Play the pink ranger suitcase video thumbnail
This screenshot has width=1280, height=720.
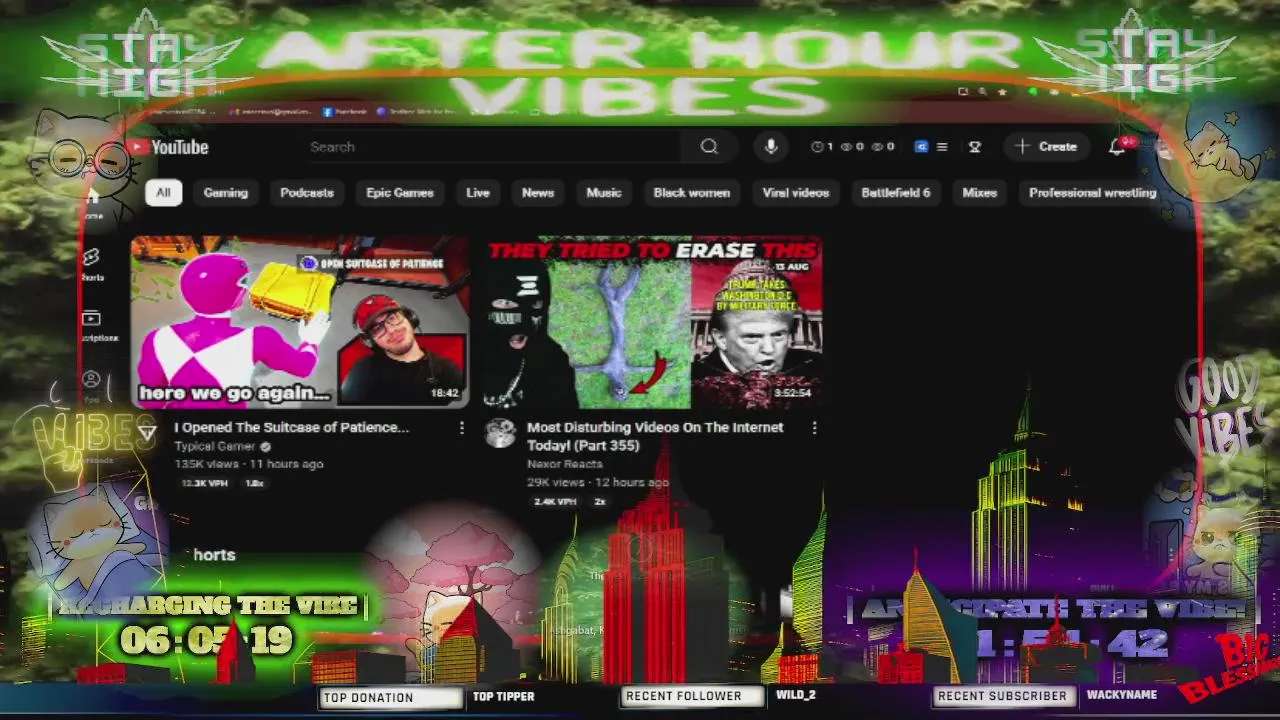point(300,323)
